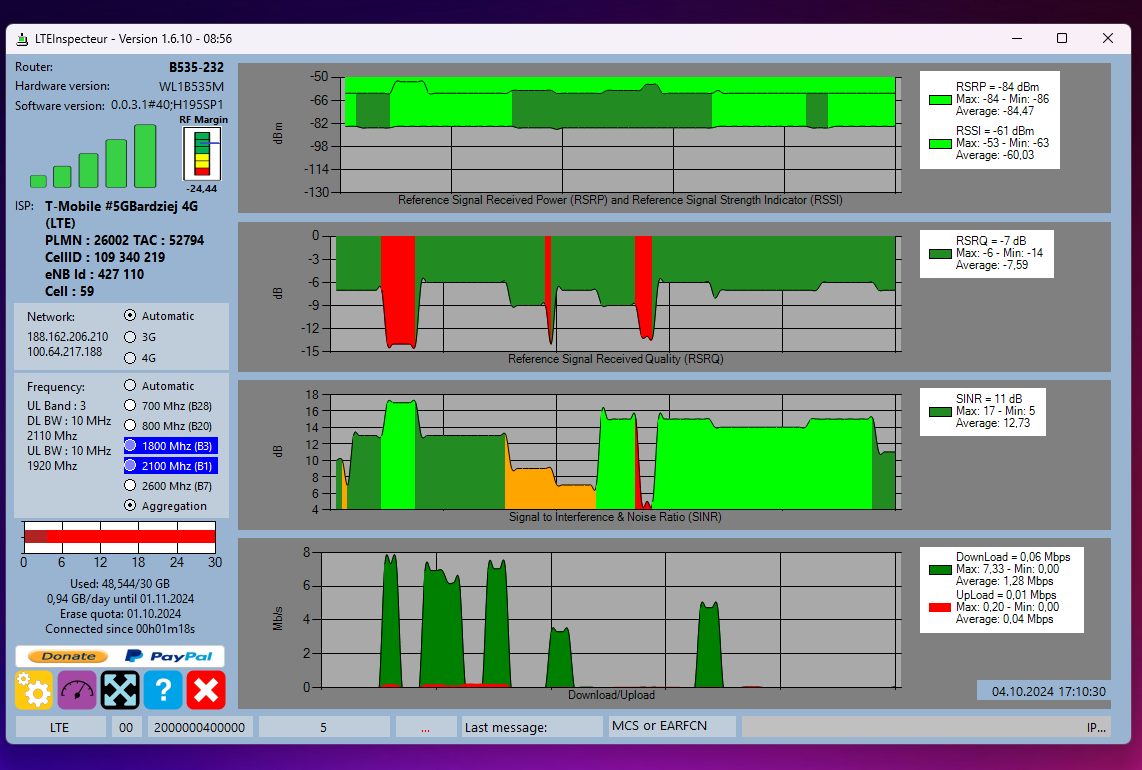Click the Erase quota: 01.10.2024 text
This screenshot has width=1142, height=770.
coord(120,614)
